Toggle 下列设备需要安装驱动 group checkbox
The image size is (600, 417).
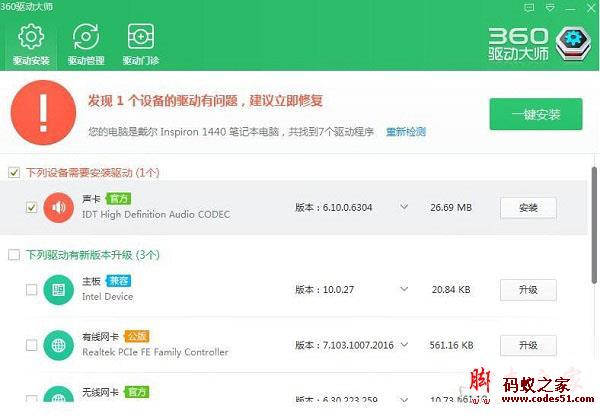pos(13,172)
